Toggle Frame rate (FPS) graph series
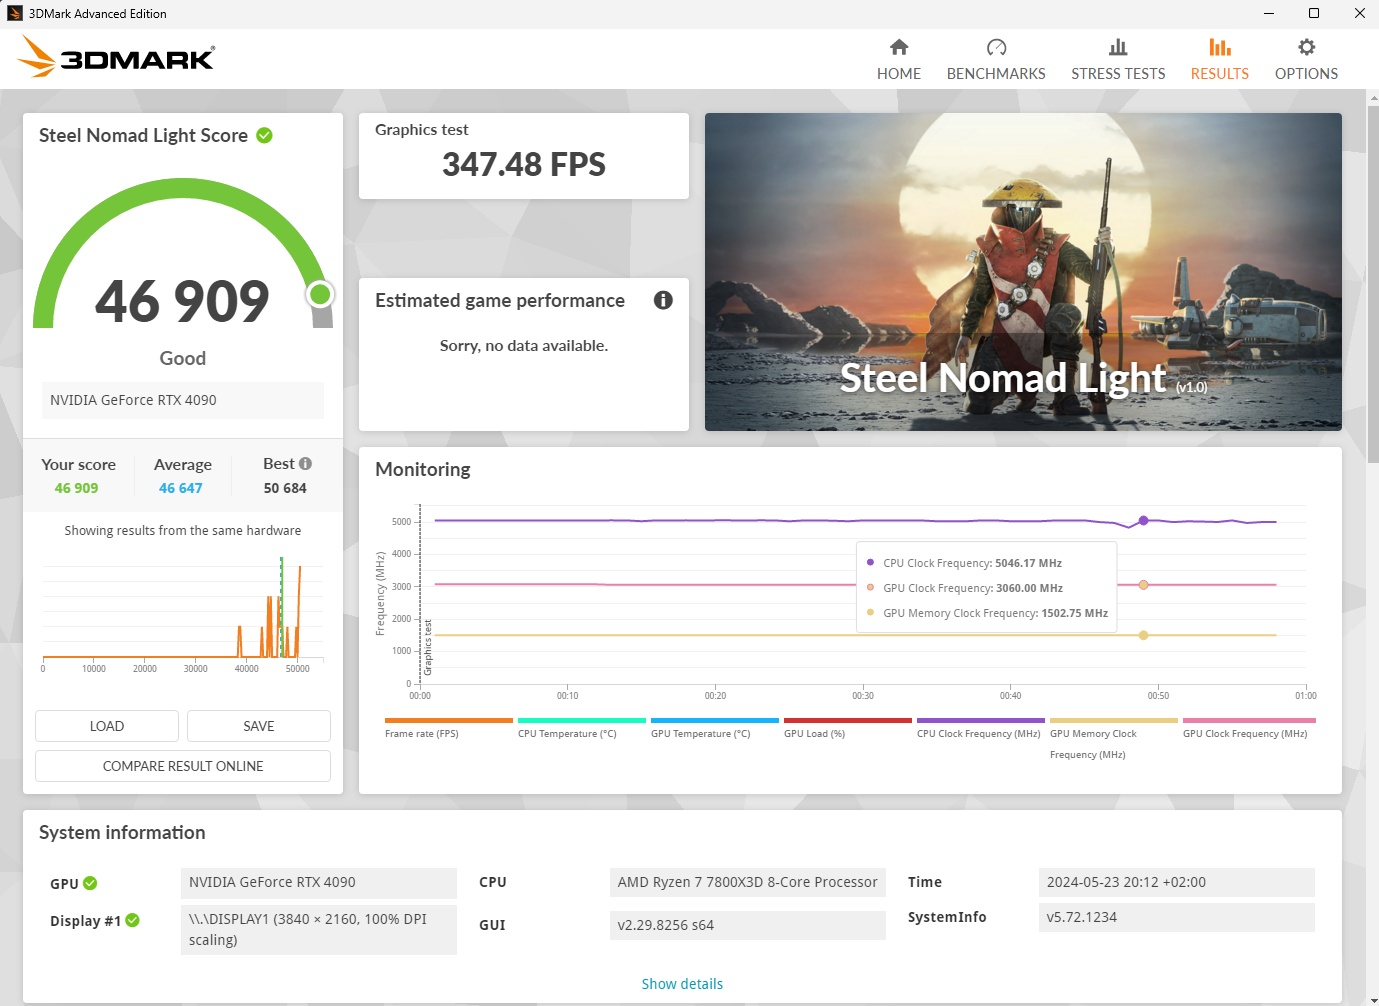Image resolution: width=1379 pixels, height=1006 pixels. pyautogui.click(x=448, y=728)
